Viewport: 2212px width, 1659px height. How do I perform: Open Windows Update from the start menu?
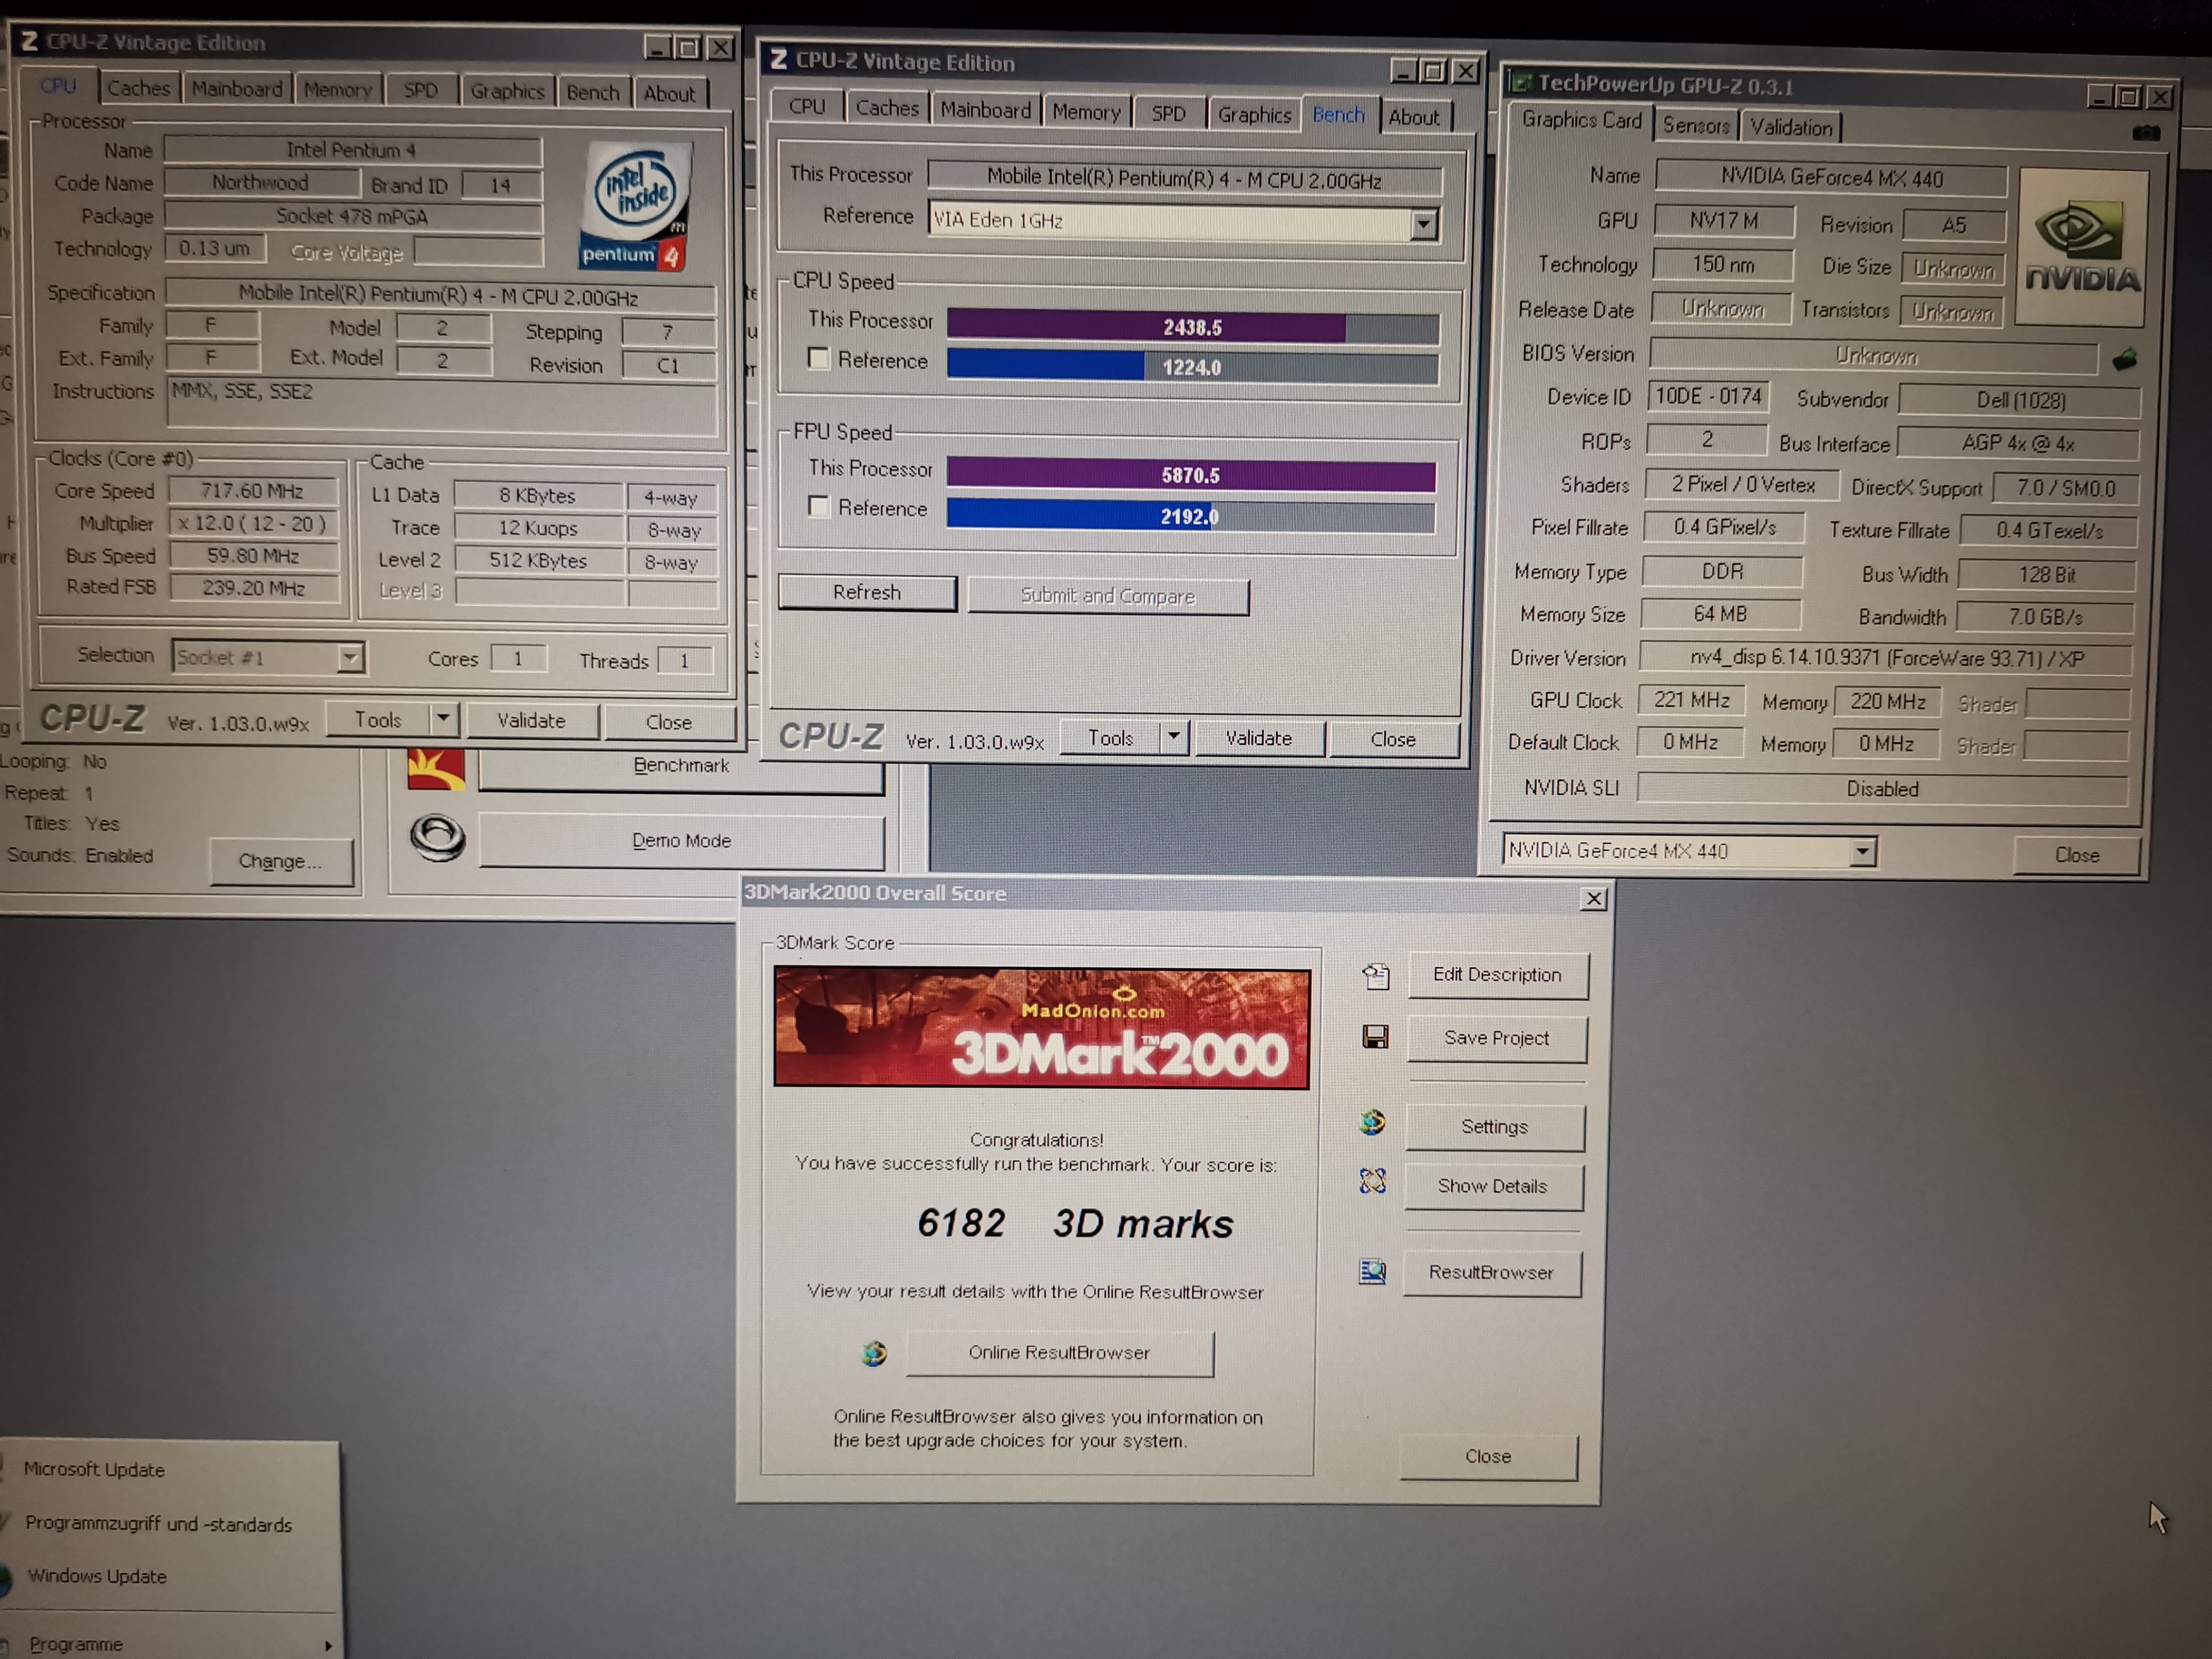[97, 1576]
